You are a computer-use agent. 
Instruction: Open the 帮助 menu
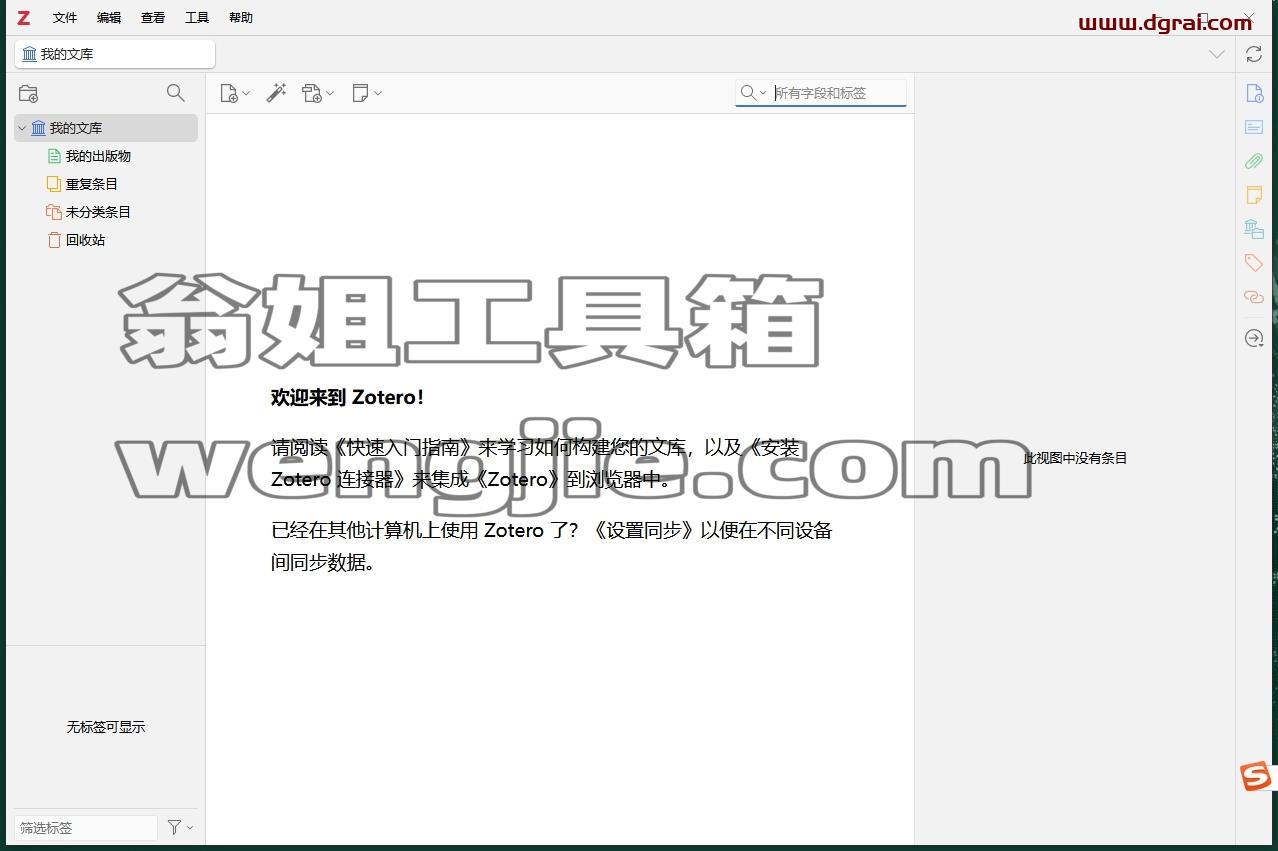pos(241,18)
